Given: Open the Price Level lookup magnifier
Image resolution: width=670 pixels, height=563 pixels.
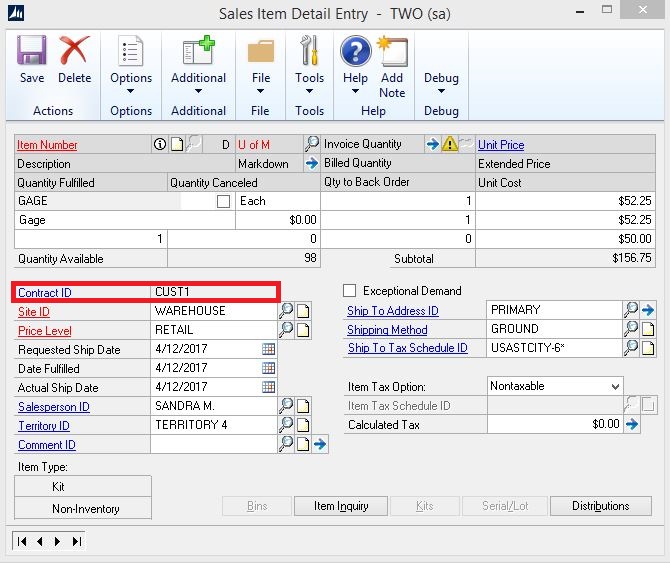Looking at the screenshot, I should click(286, 329).
